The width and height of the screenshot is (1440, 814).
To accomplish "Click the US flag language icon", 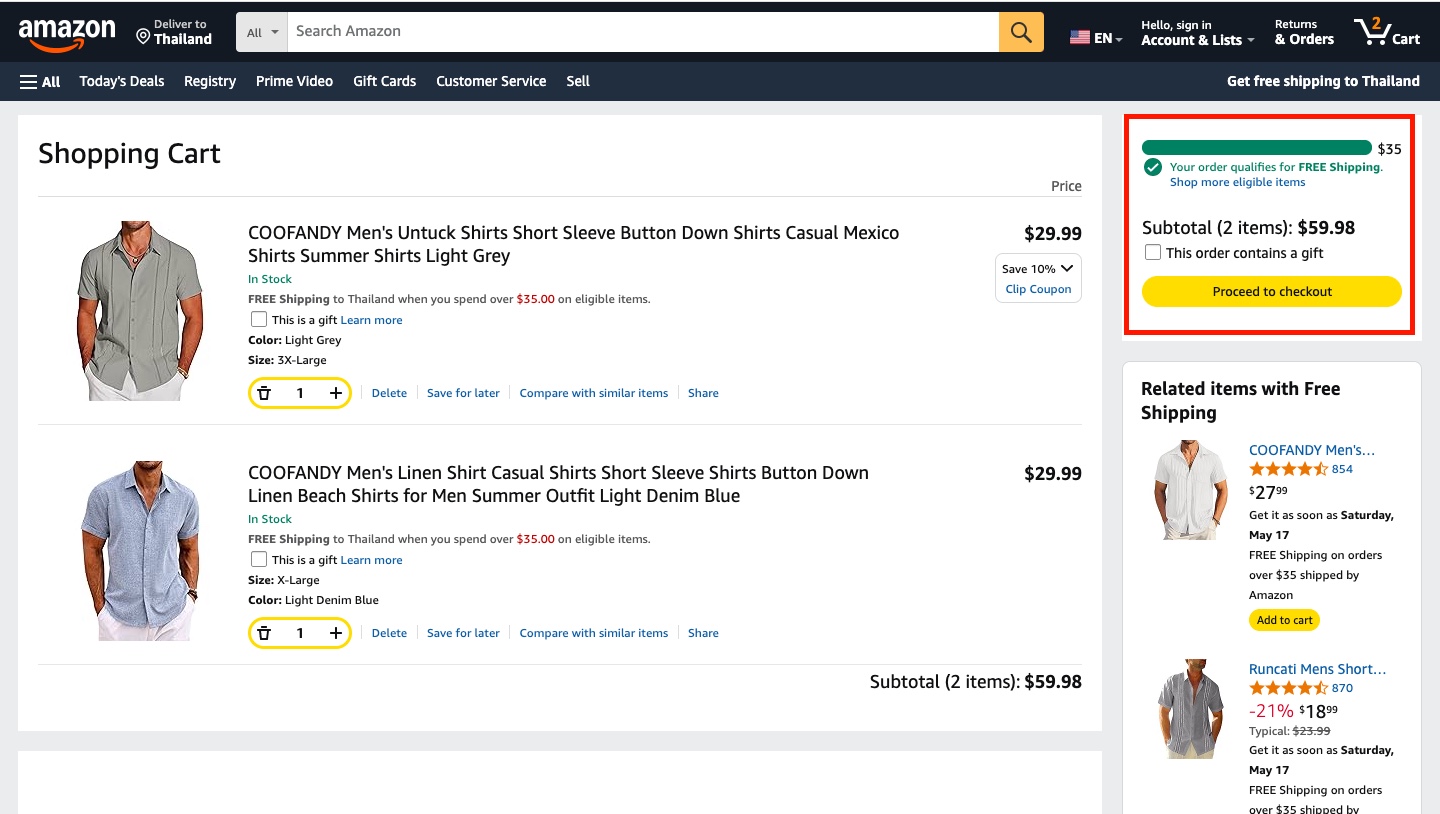I will 1080,37.
